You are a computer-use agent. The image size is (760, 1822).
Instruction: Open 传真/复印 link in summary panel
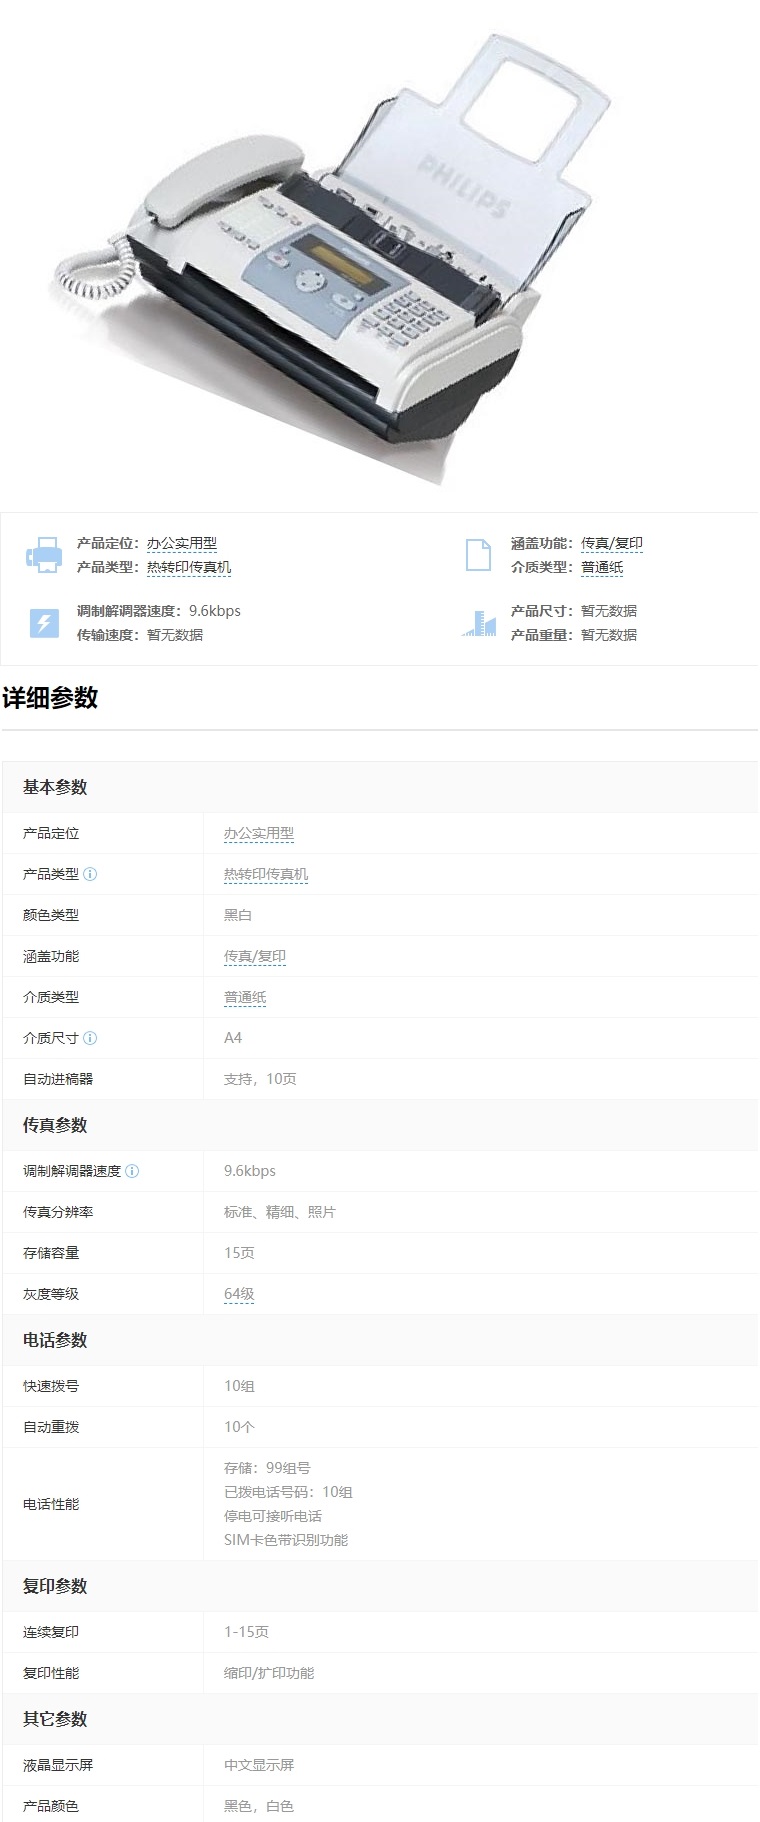click(x=612, y=544)
